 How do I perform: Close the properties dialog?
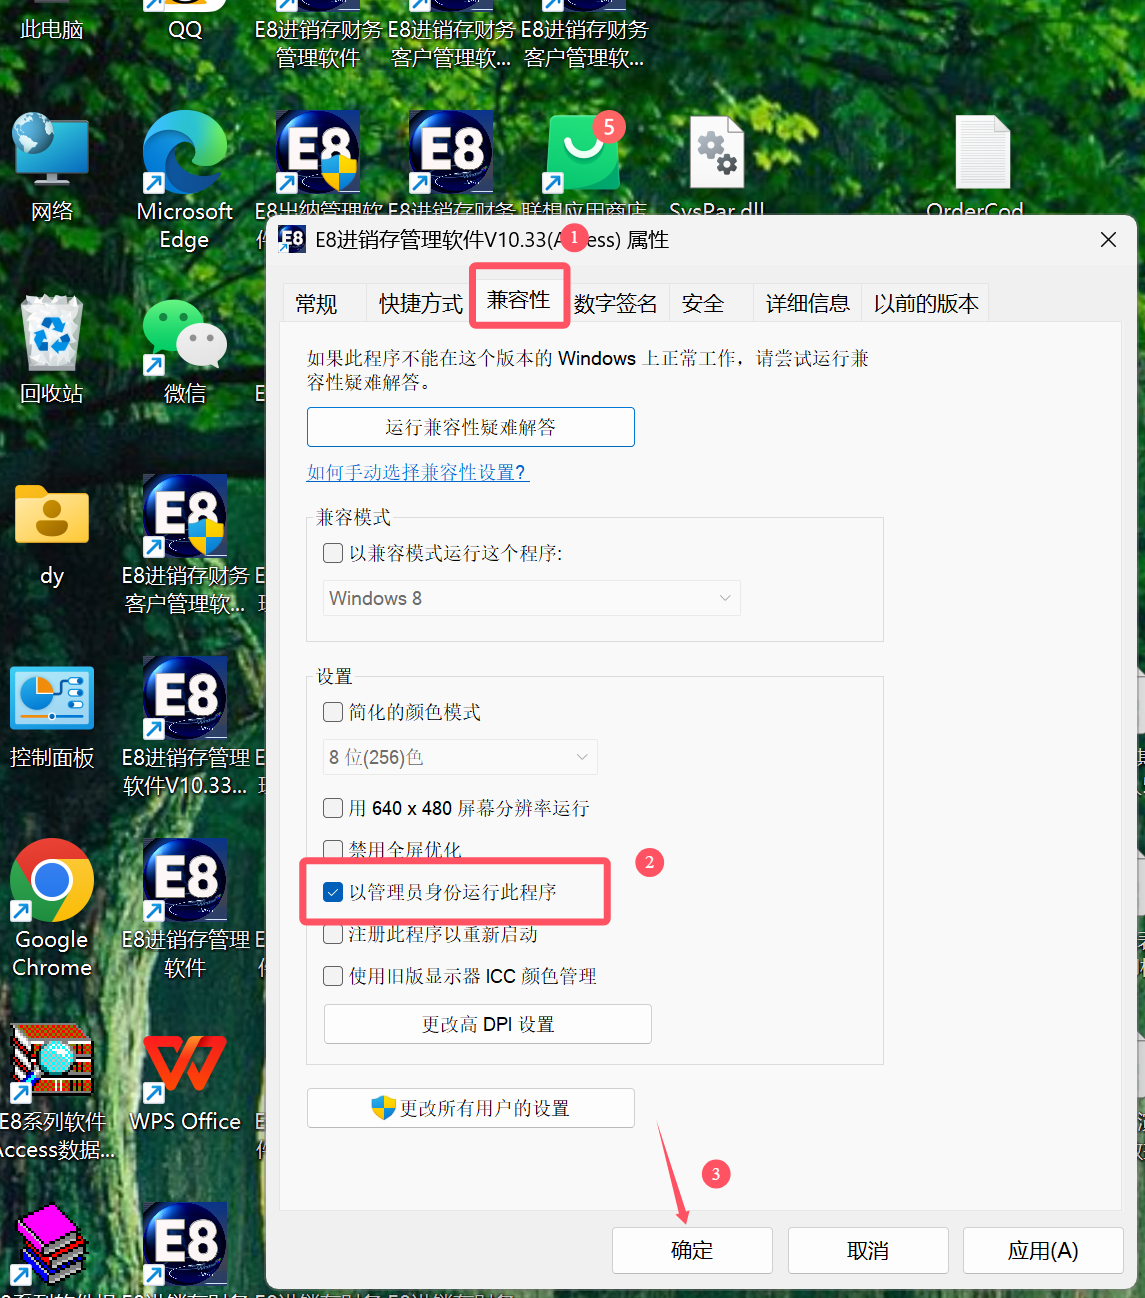(x=1108, y=240)
